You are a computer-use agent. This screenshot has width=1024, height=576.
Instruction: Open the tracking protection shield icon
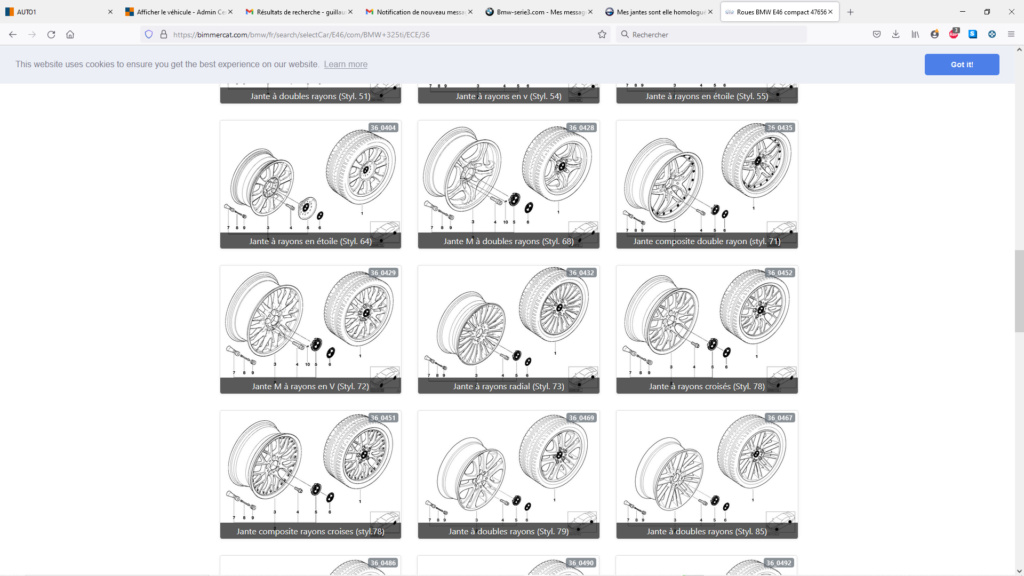(x=149, y=35)
